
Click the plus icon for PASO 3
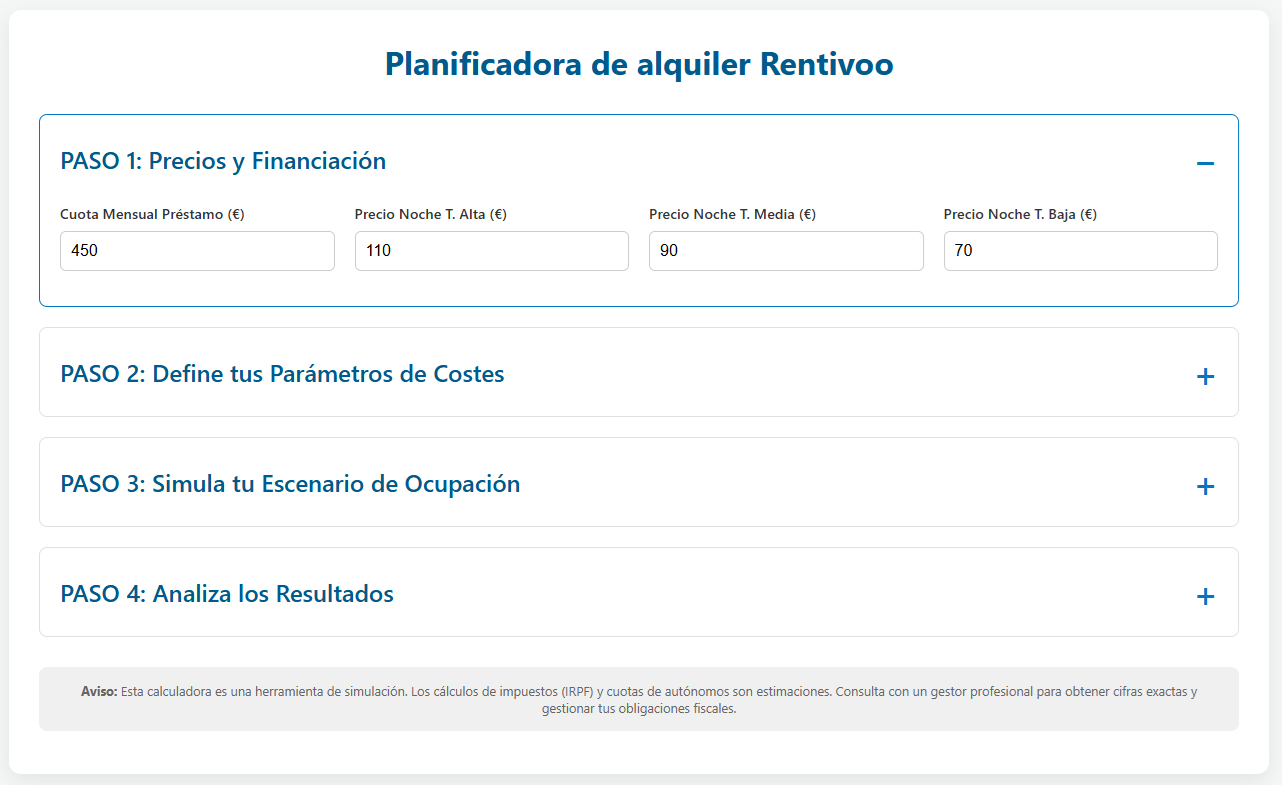[x=1205, y=486]
